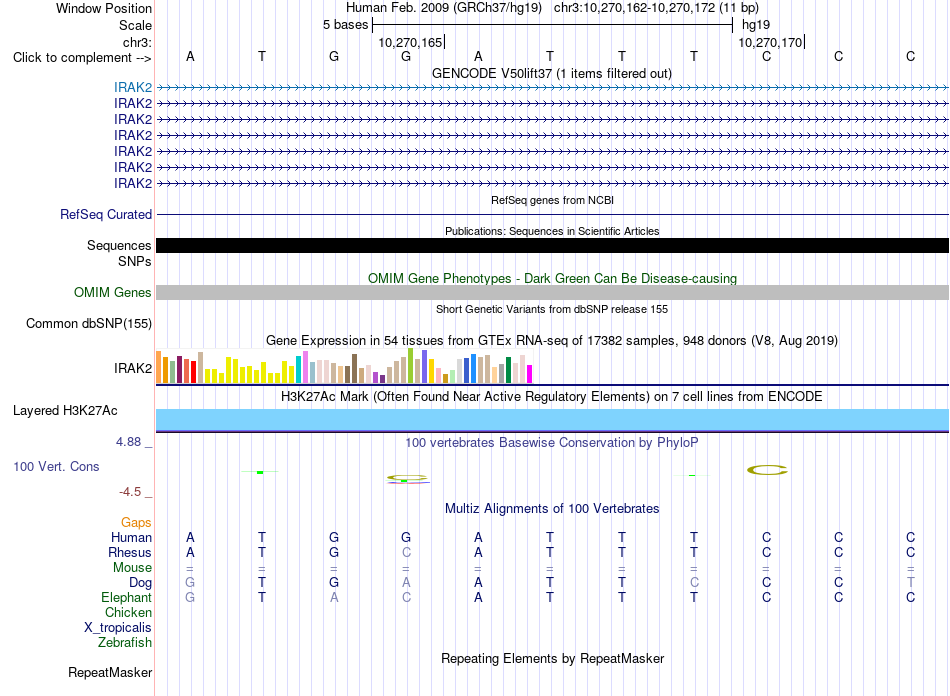Open the H3K27Ac Mark ENCODE track title
This screenshot has height=696, width=950.
[x=552, y=397]
